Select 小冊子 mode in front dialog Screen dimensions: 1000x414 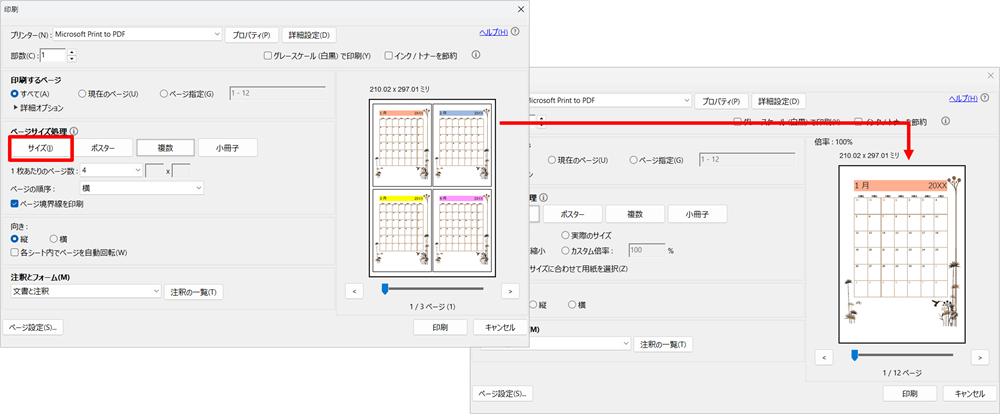point(228,147)
